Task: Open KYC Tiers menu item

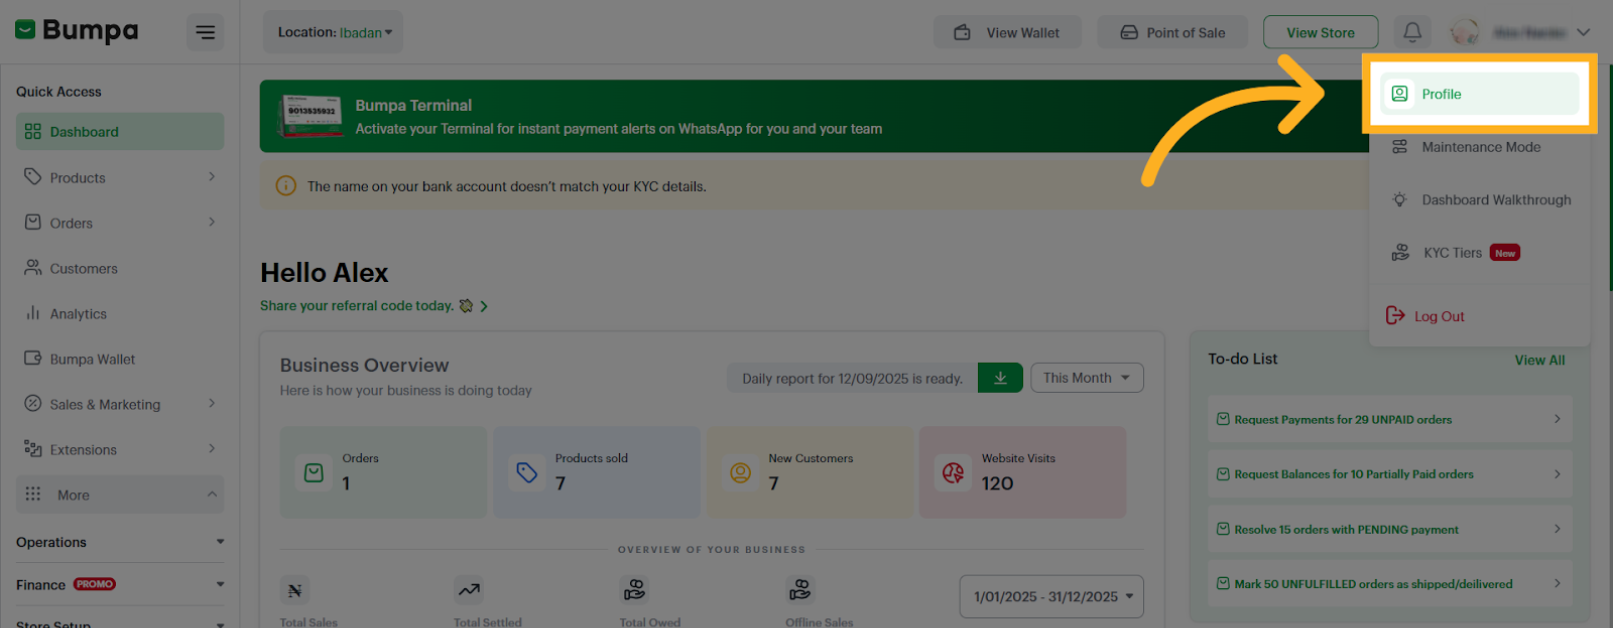Action: (1480, 253)
